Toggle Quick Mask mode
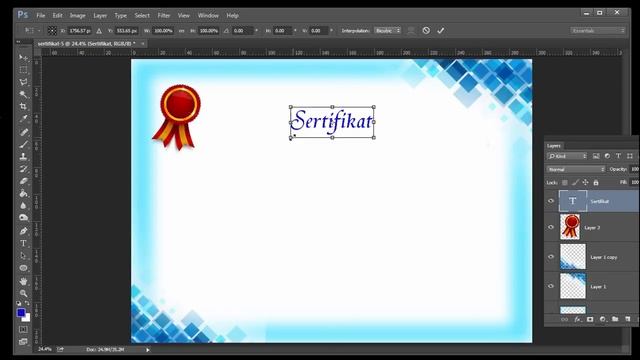640x360 pixels. coord(23,329)
